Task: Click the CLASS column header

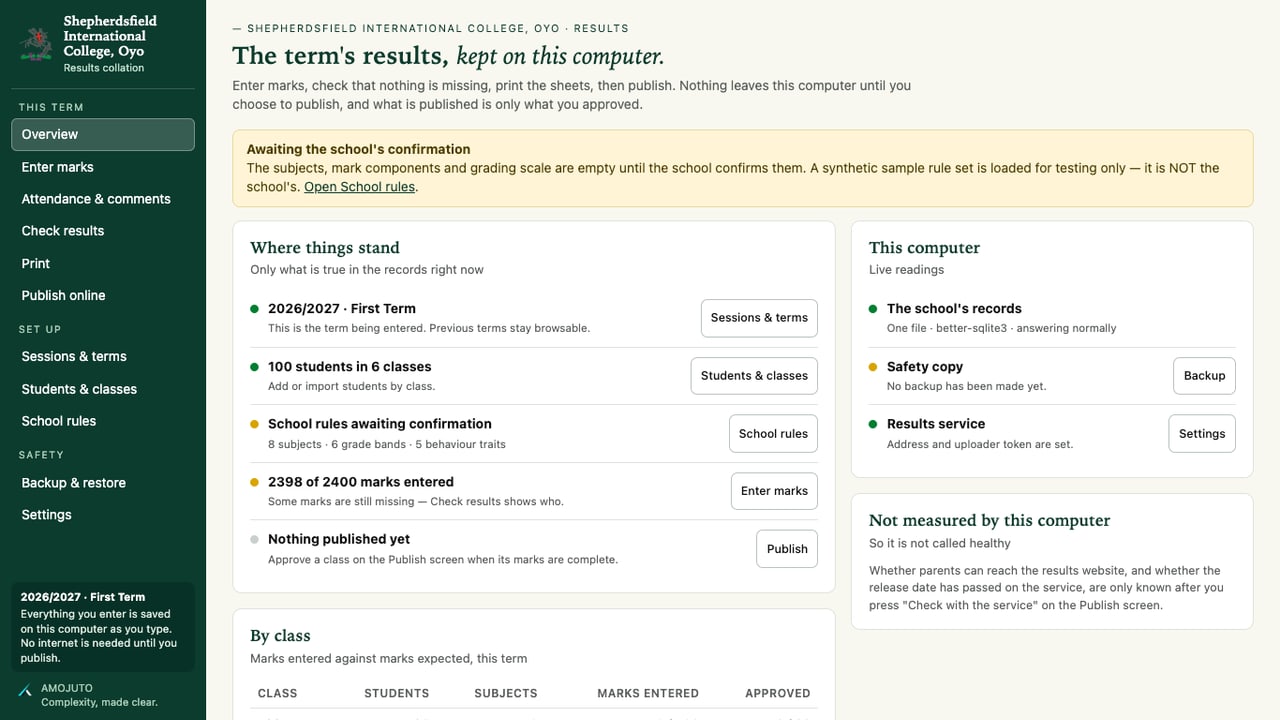Action: (278, 693)
